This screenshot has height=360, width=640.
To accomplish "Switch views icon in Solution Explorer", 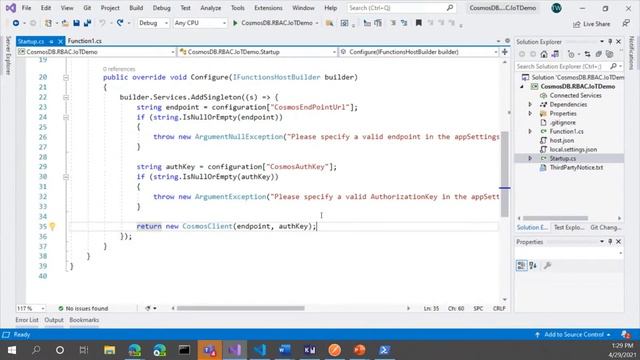I will [x=555, y=54].
